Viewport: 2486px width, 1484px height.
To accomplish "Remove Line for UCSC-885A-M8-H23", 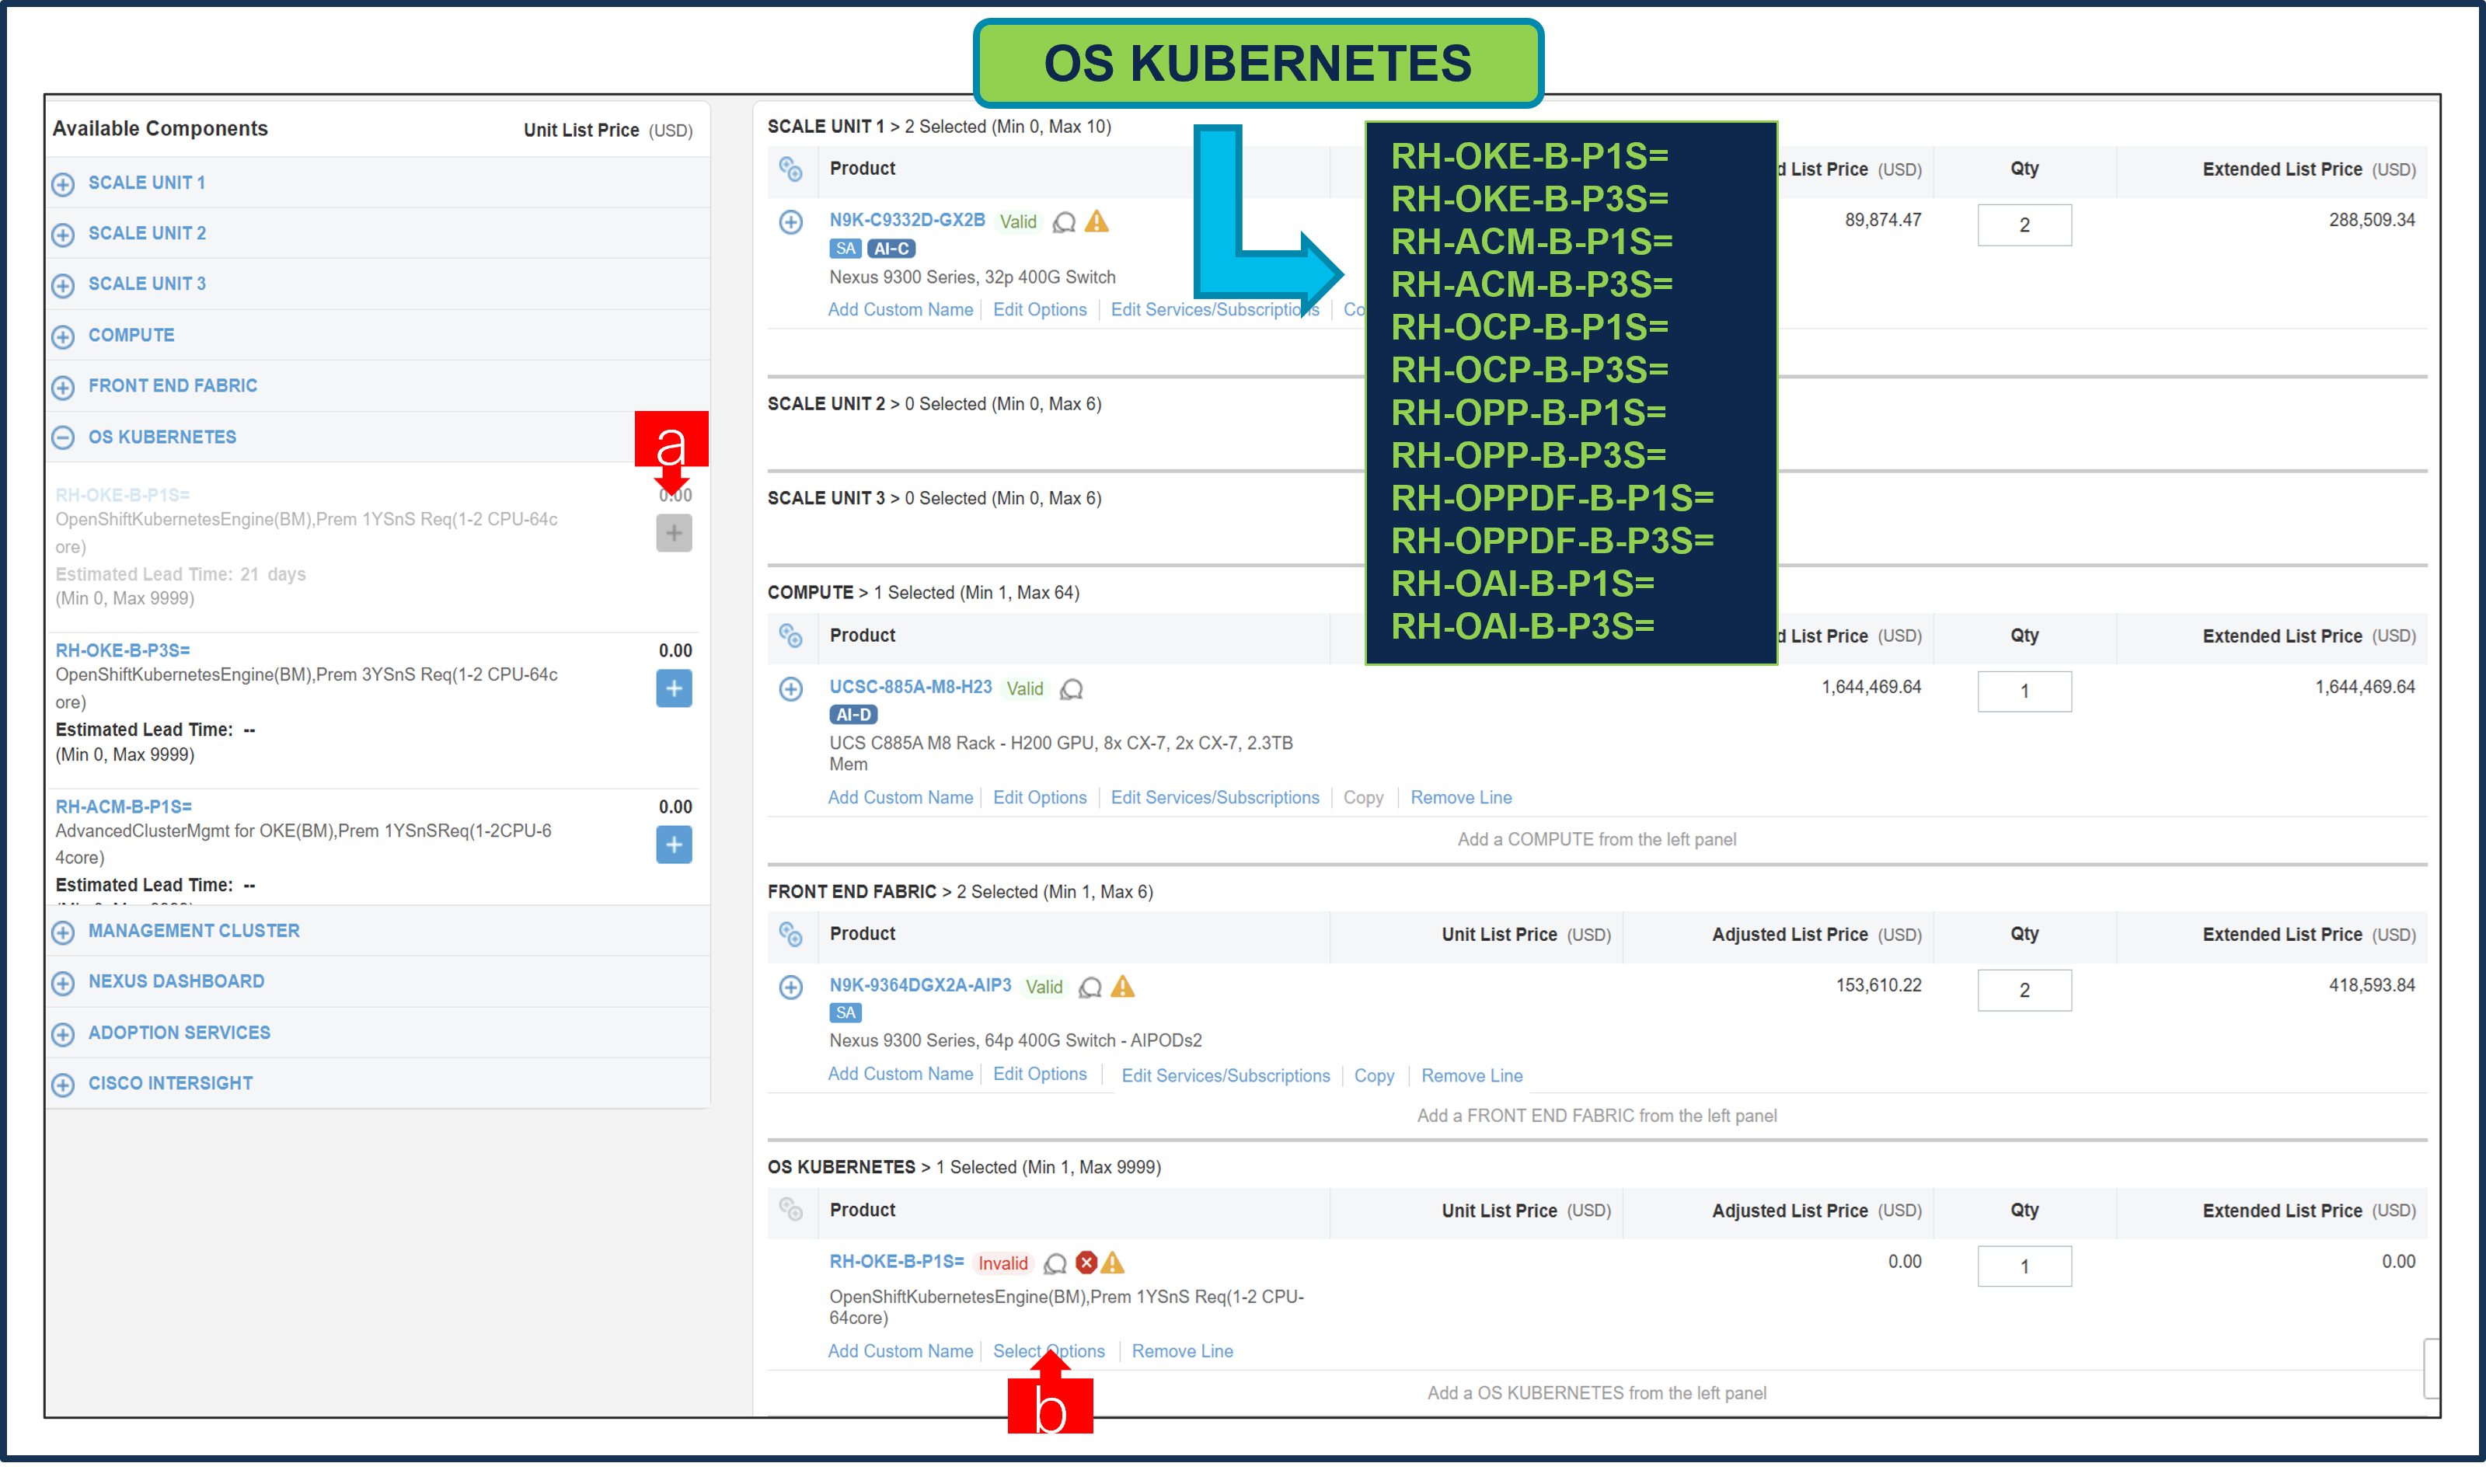I will click(1461, 797).
